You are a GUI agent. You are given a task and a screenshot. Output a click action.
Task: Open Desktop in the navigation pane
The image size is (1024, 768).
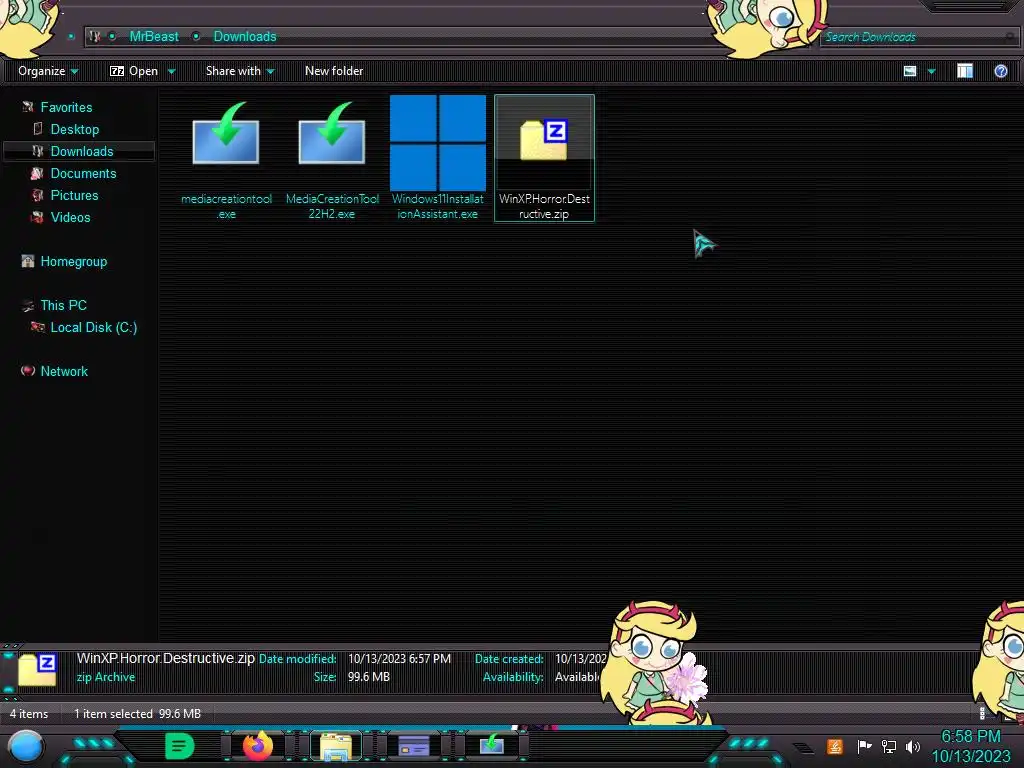click(74, 129)
